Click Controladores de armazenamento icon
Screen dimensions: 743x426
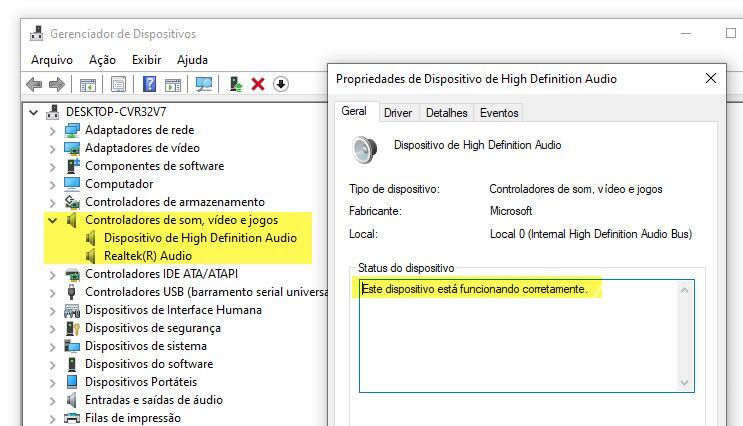point(72,202)
